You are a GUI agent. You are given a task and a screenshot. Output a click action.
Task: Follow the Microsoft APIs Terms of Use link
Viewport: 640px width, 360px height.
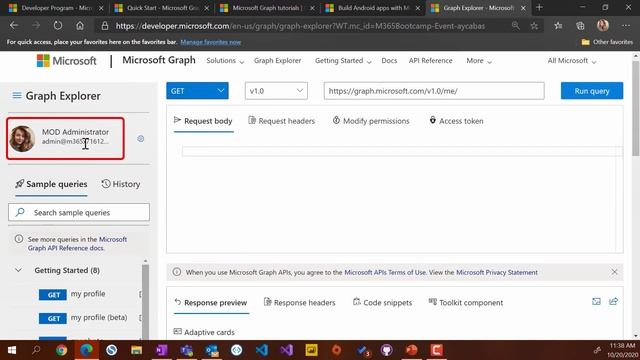tap(385, 272)
